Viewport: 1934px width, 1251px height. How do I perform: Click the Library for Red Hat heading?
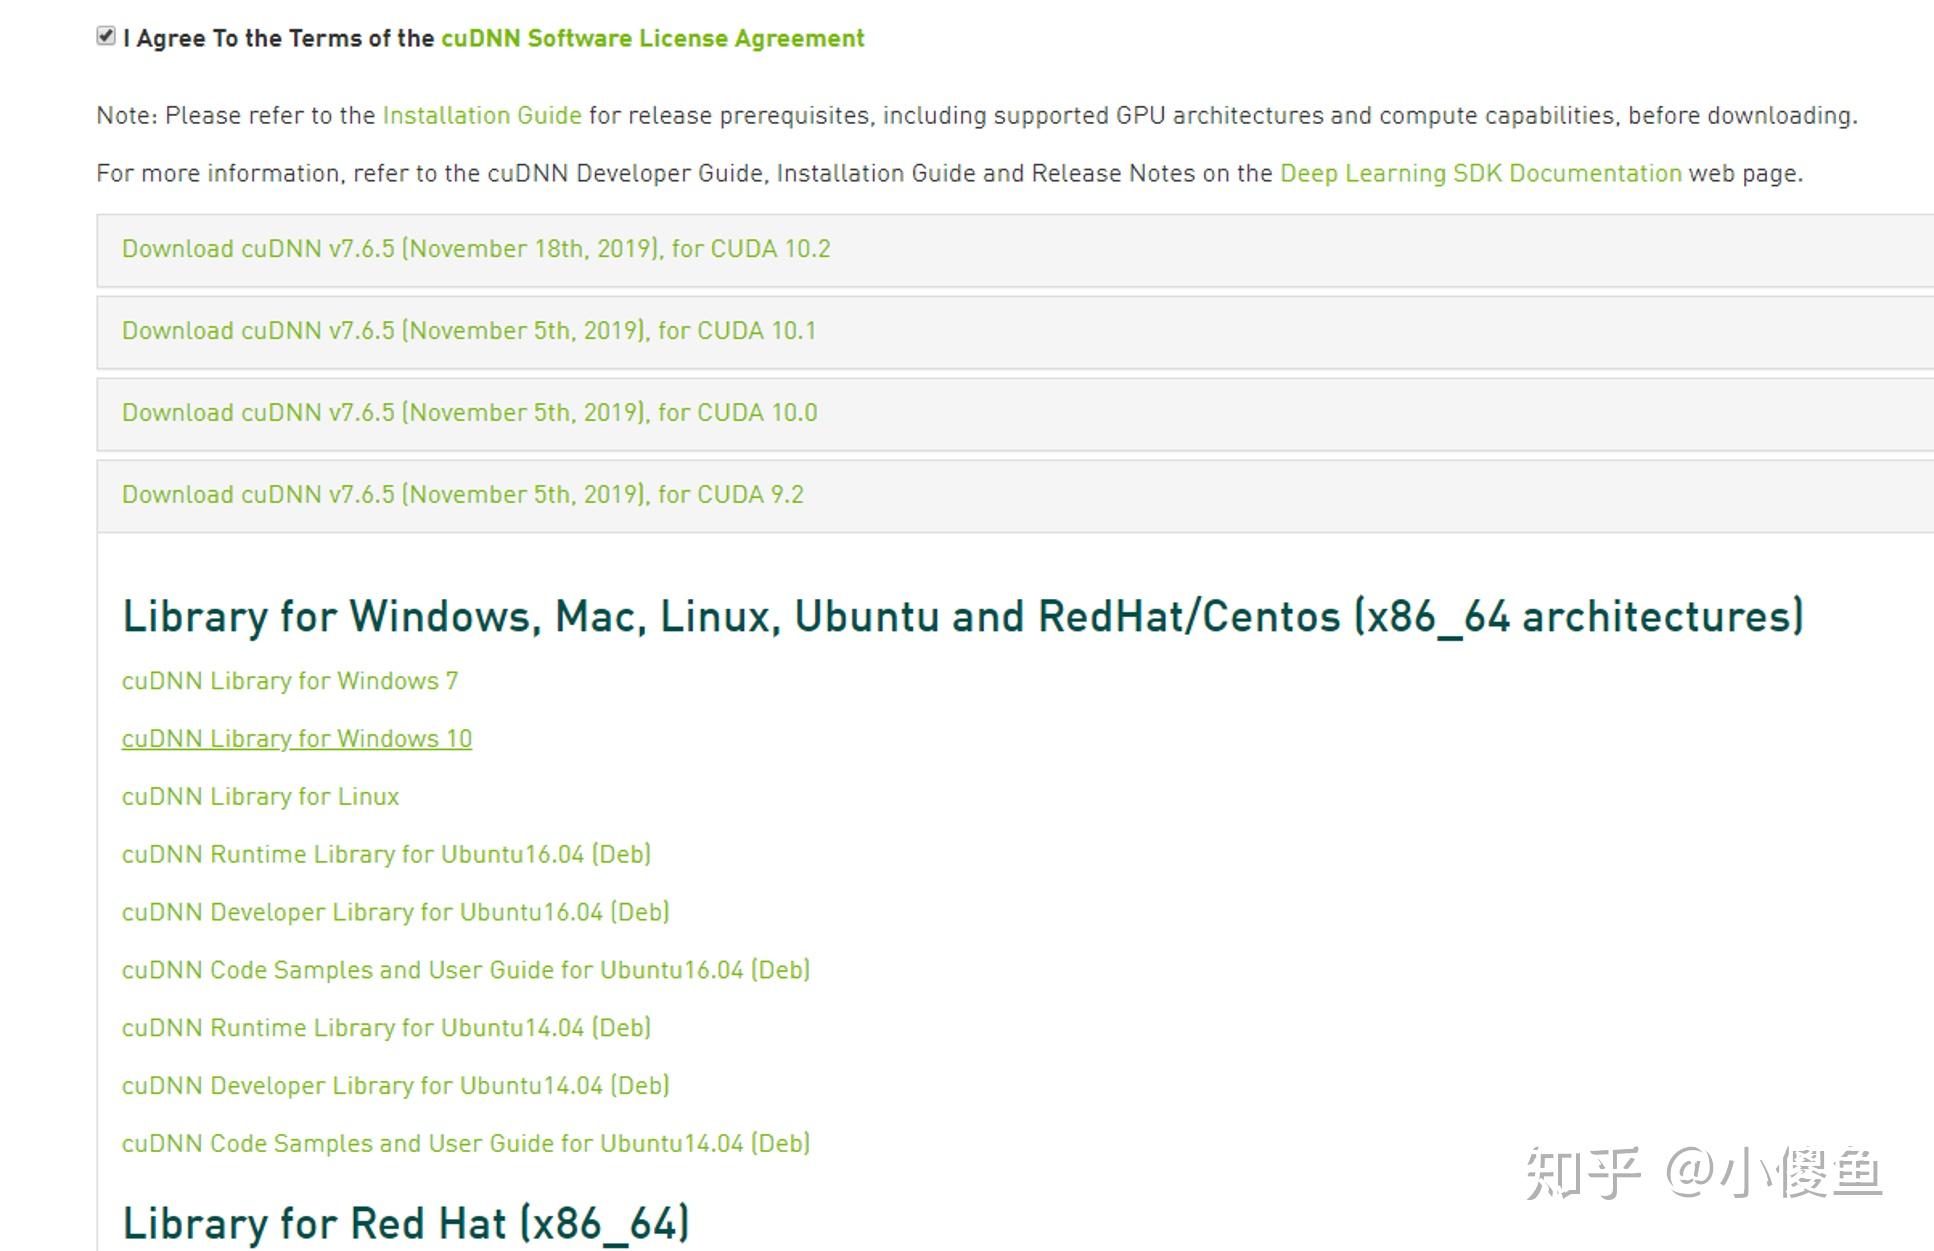(x=405, y=1223)
